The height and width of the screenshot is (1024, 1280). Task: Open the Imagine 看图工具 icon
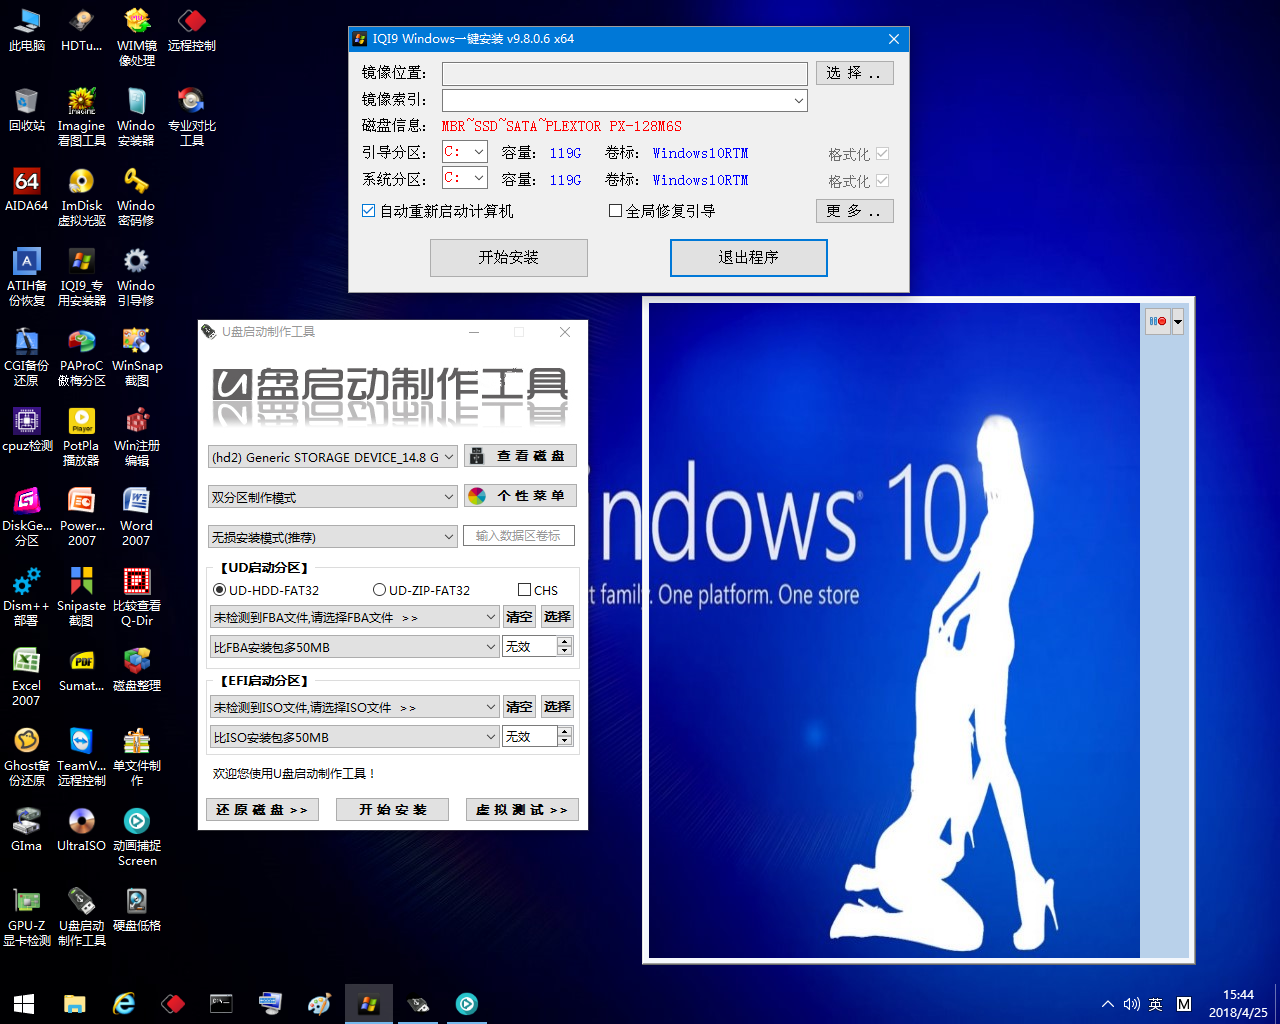[x=81, y=117]
